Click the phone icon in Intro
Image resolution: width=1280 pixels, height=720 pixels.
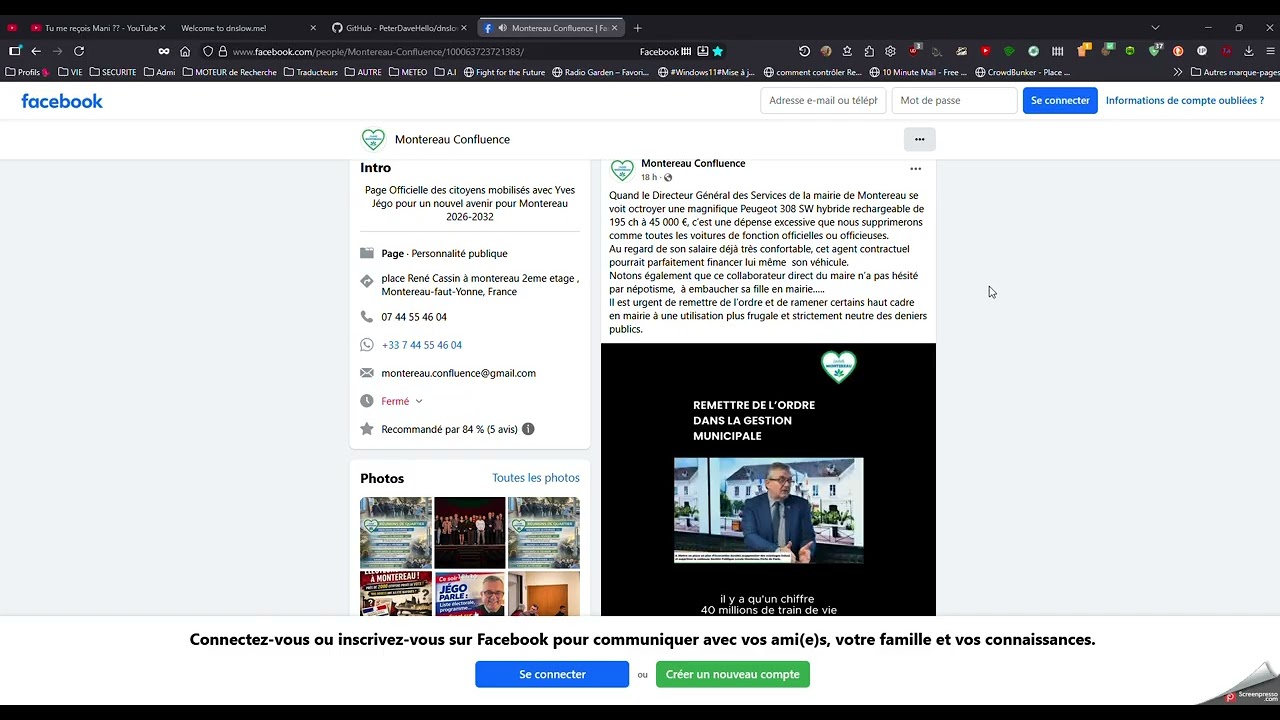pos(367,317)
